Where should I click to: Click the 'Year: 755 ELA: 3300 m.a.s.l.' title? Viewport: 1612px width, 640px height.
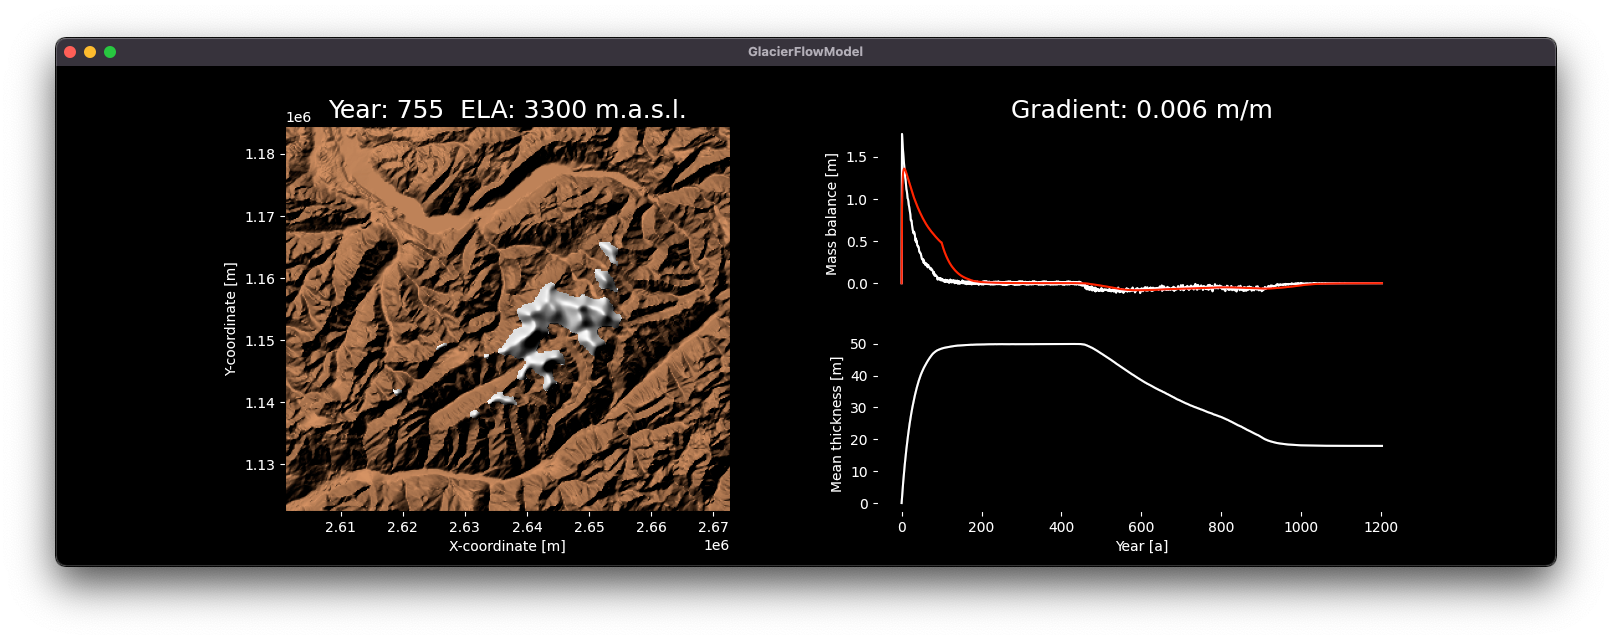click(x=507, y=110)
